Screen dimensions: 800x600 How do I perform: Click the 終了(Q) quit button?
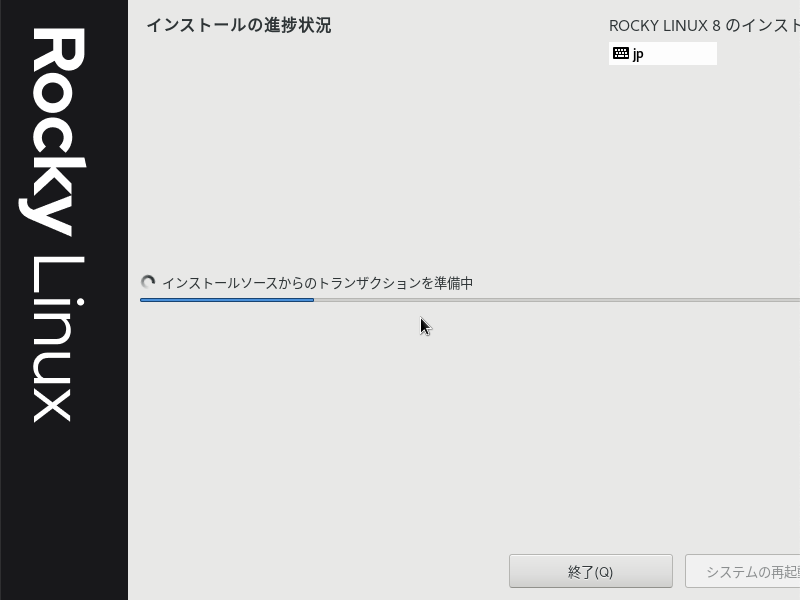[x=590, y=571]
